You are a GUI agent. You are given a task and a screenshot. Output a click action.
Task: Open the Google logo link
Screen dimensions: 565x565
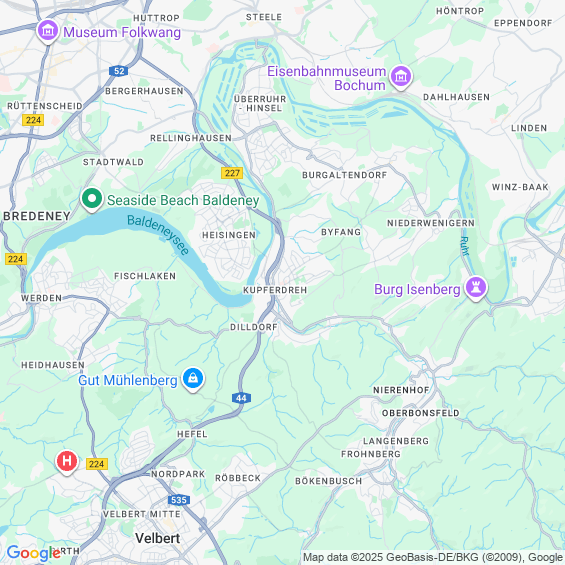pyautogui.click(x=34, y=553)
